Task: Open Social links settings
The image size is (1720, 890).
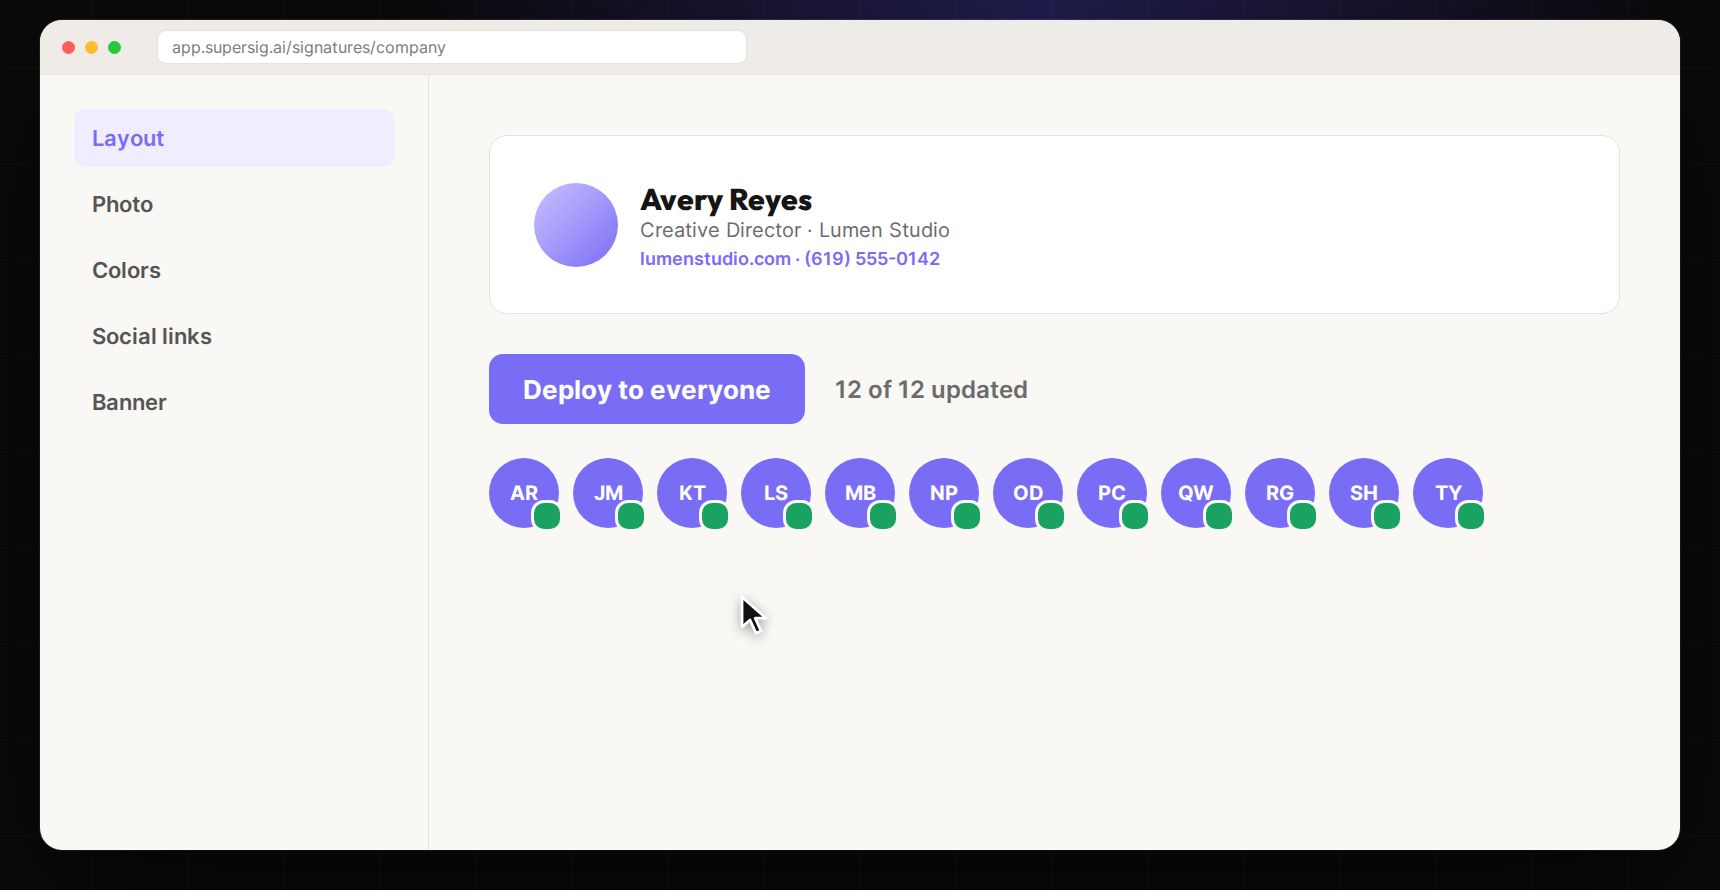Action: point(234,336)
